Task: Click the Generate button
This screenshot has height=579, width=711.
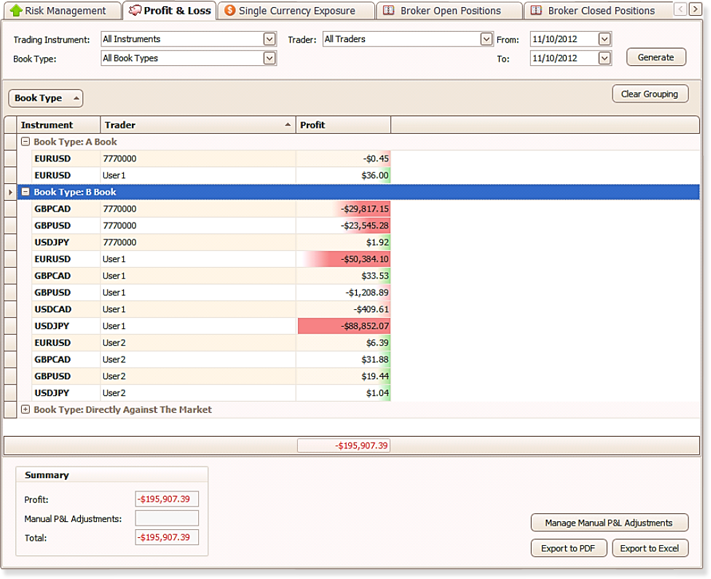Action: [x=656, y=57]
